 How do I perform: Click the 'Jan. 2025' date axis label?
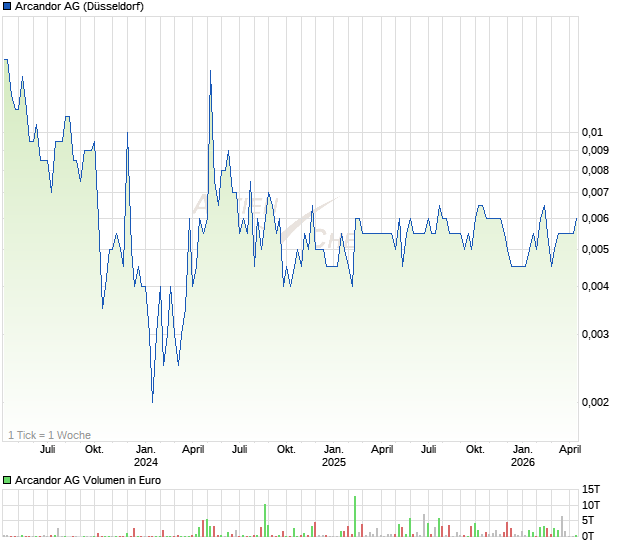pyautogui.click(x=334, y=455)
